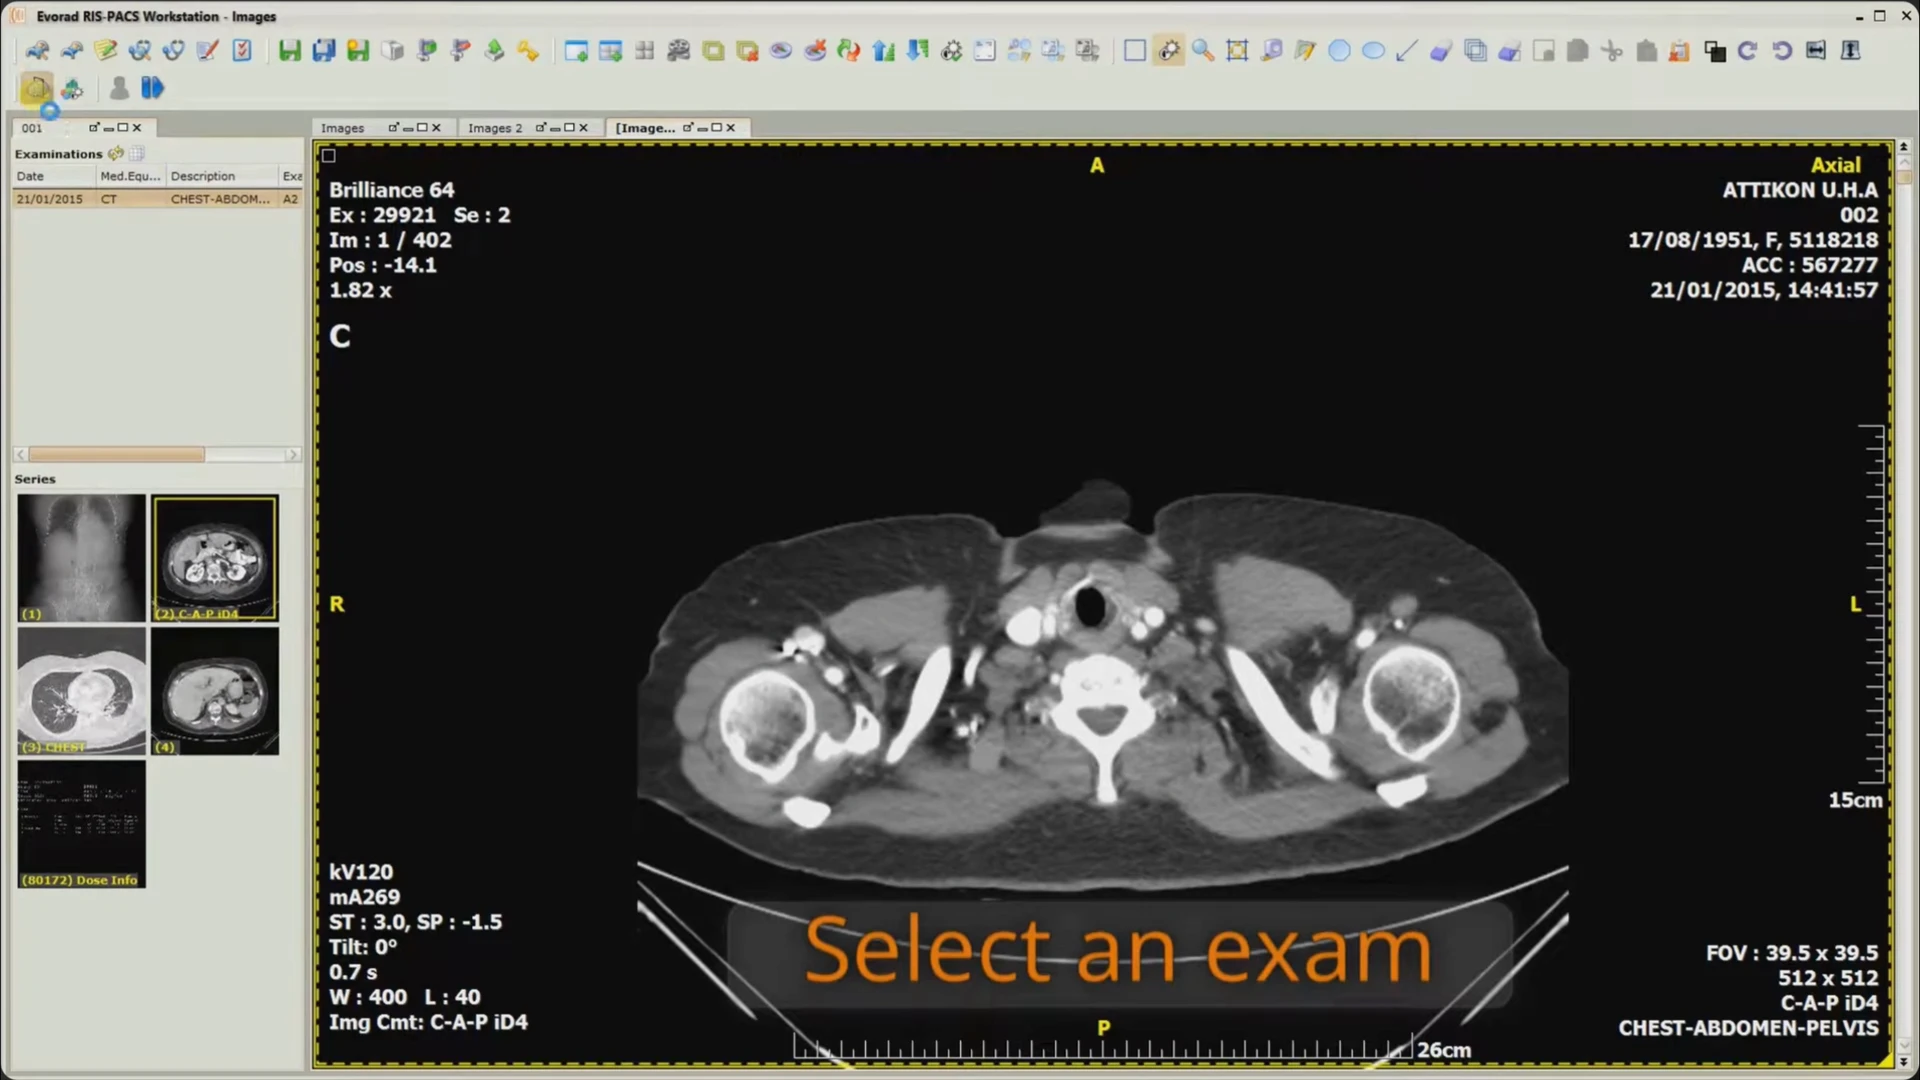Click the Med.Equ... column header
Viewport: 1920px width, 1080px height.
pos(131,176)
